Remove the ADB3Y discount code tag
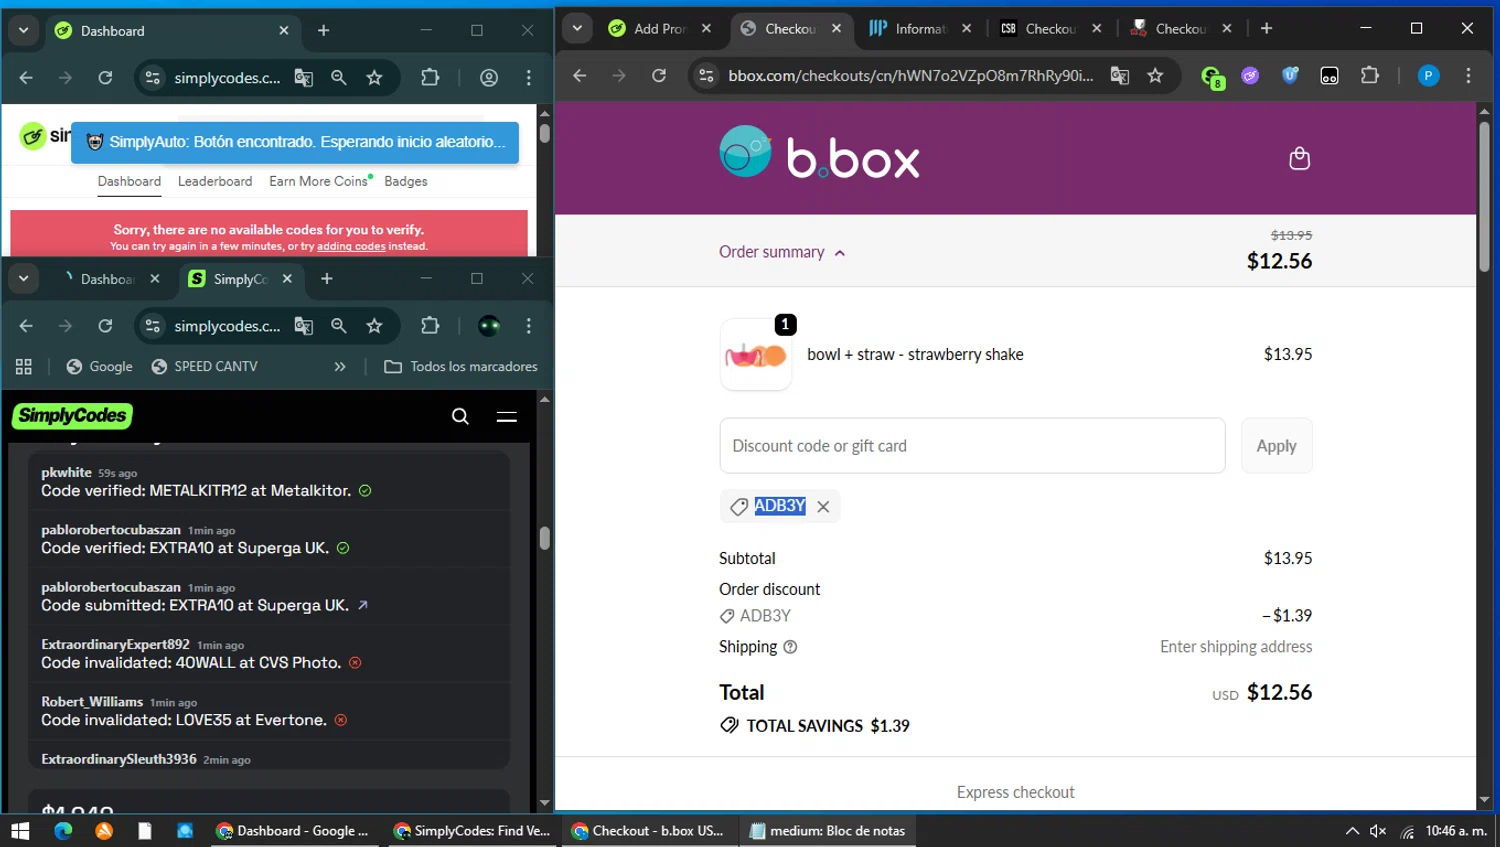The height and width of the screenshot is (847, 1500). click(823, 507)
